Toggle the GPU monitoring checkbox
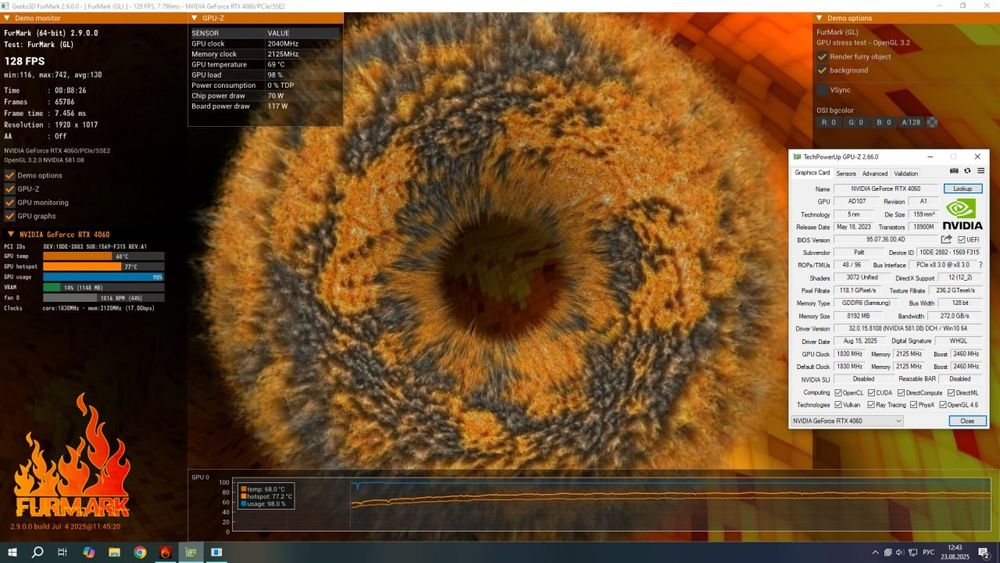1000x563 pixels. [10, 202]
